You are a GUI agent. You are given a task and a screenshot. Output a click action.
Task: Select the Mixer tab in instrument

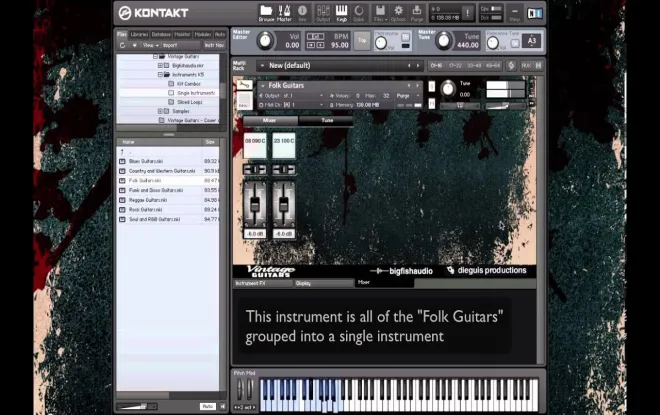[269, 120]
